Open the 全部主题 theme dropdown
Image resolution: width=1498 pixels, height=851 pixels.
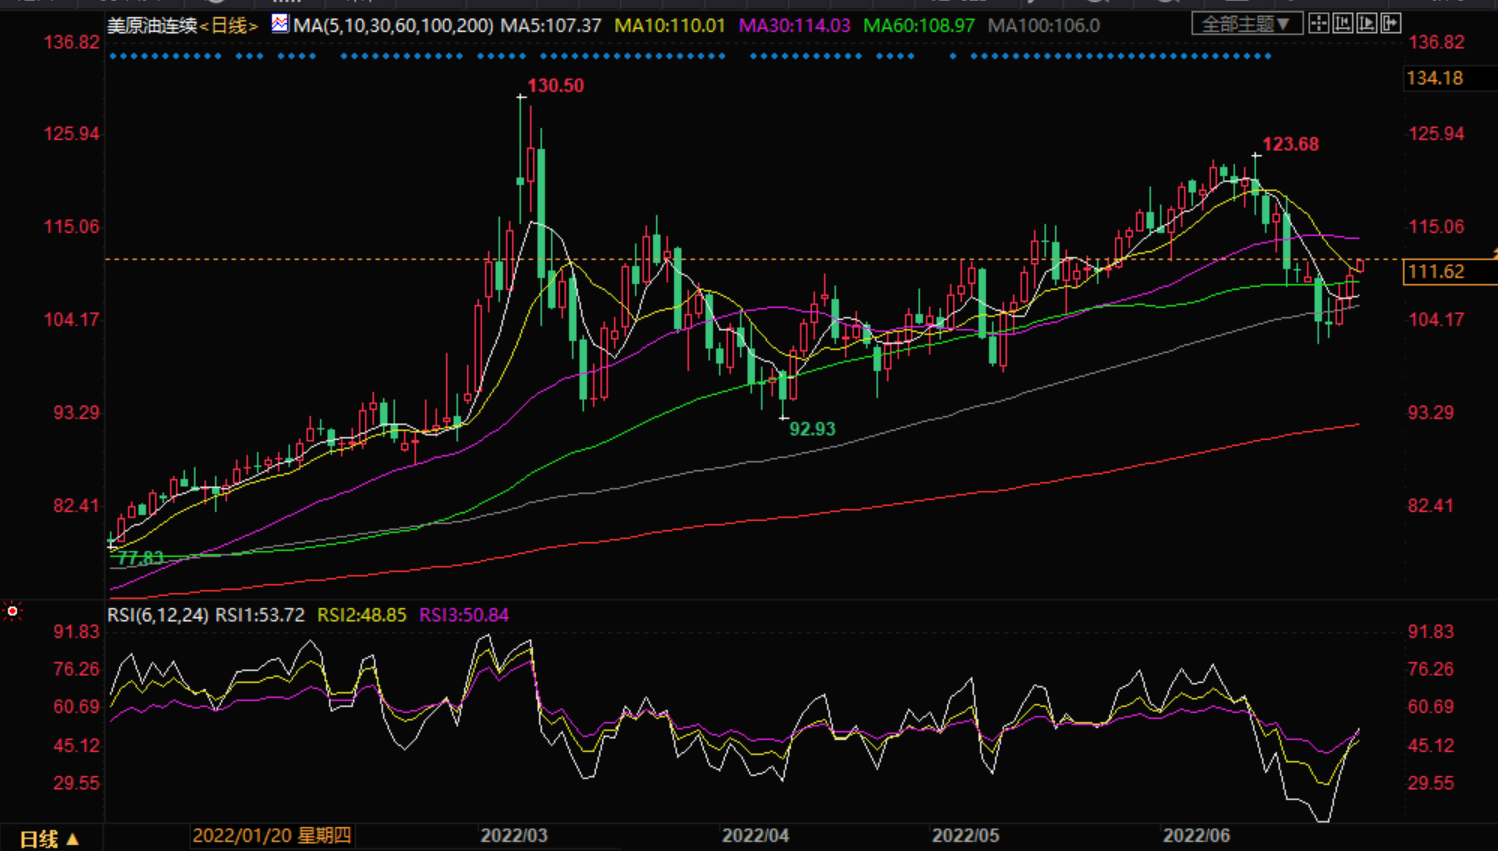tap(1246, 23)
